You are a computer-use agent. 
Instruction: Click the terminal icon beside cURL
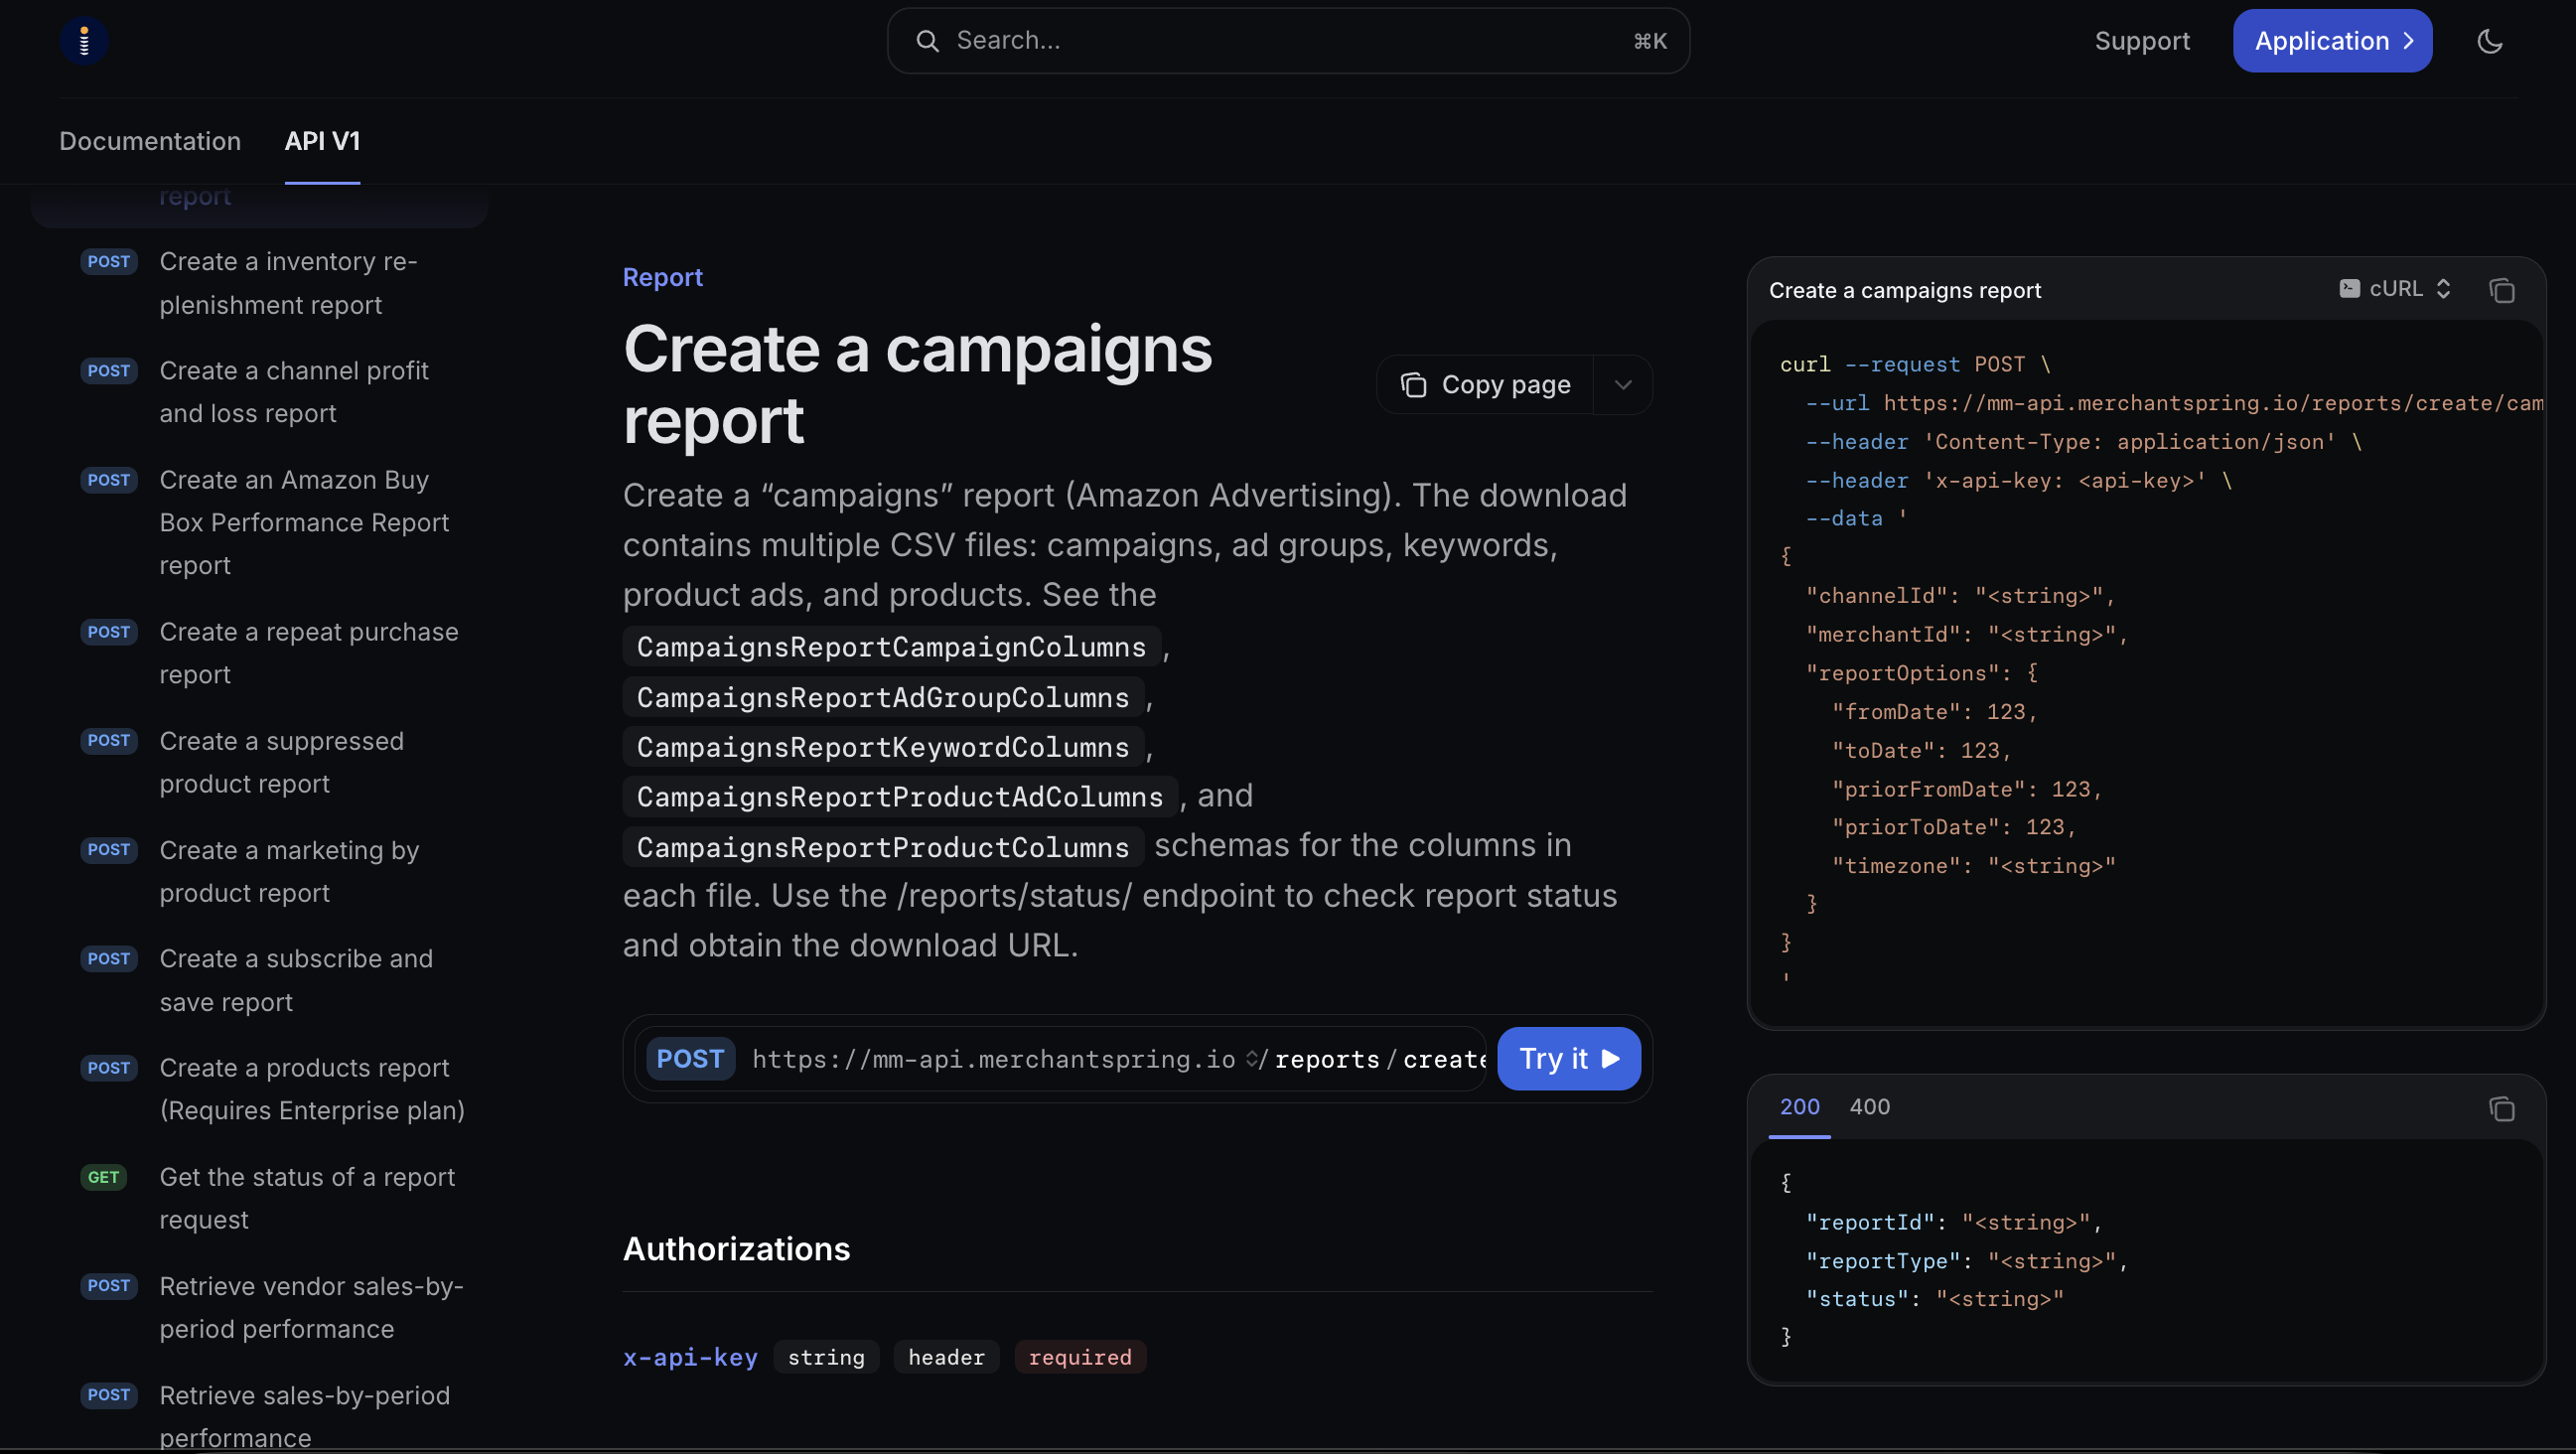click(2349, 289)
